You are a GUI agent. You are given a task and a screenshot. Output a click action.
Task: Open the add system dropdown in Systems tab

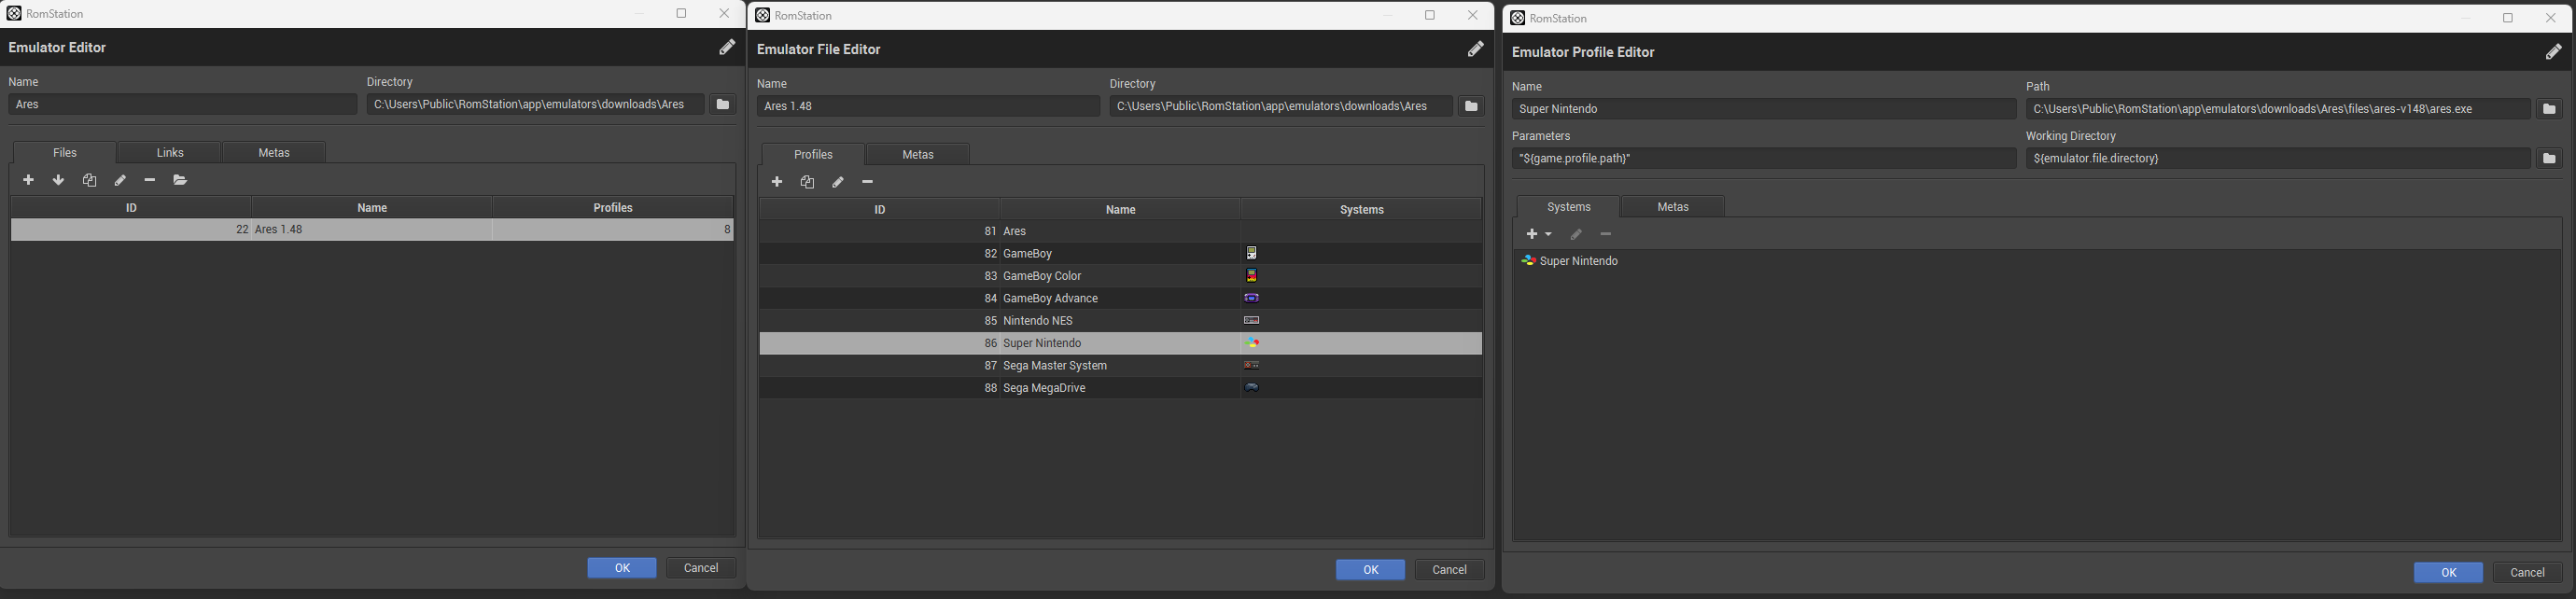[x=1538, y=234]
